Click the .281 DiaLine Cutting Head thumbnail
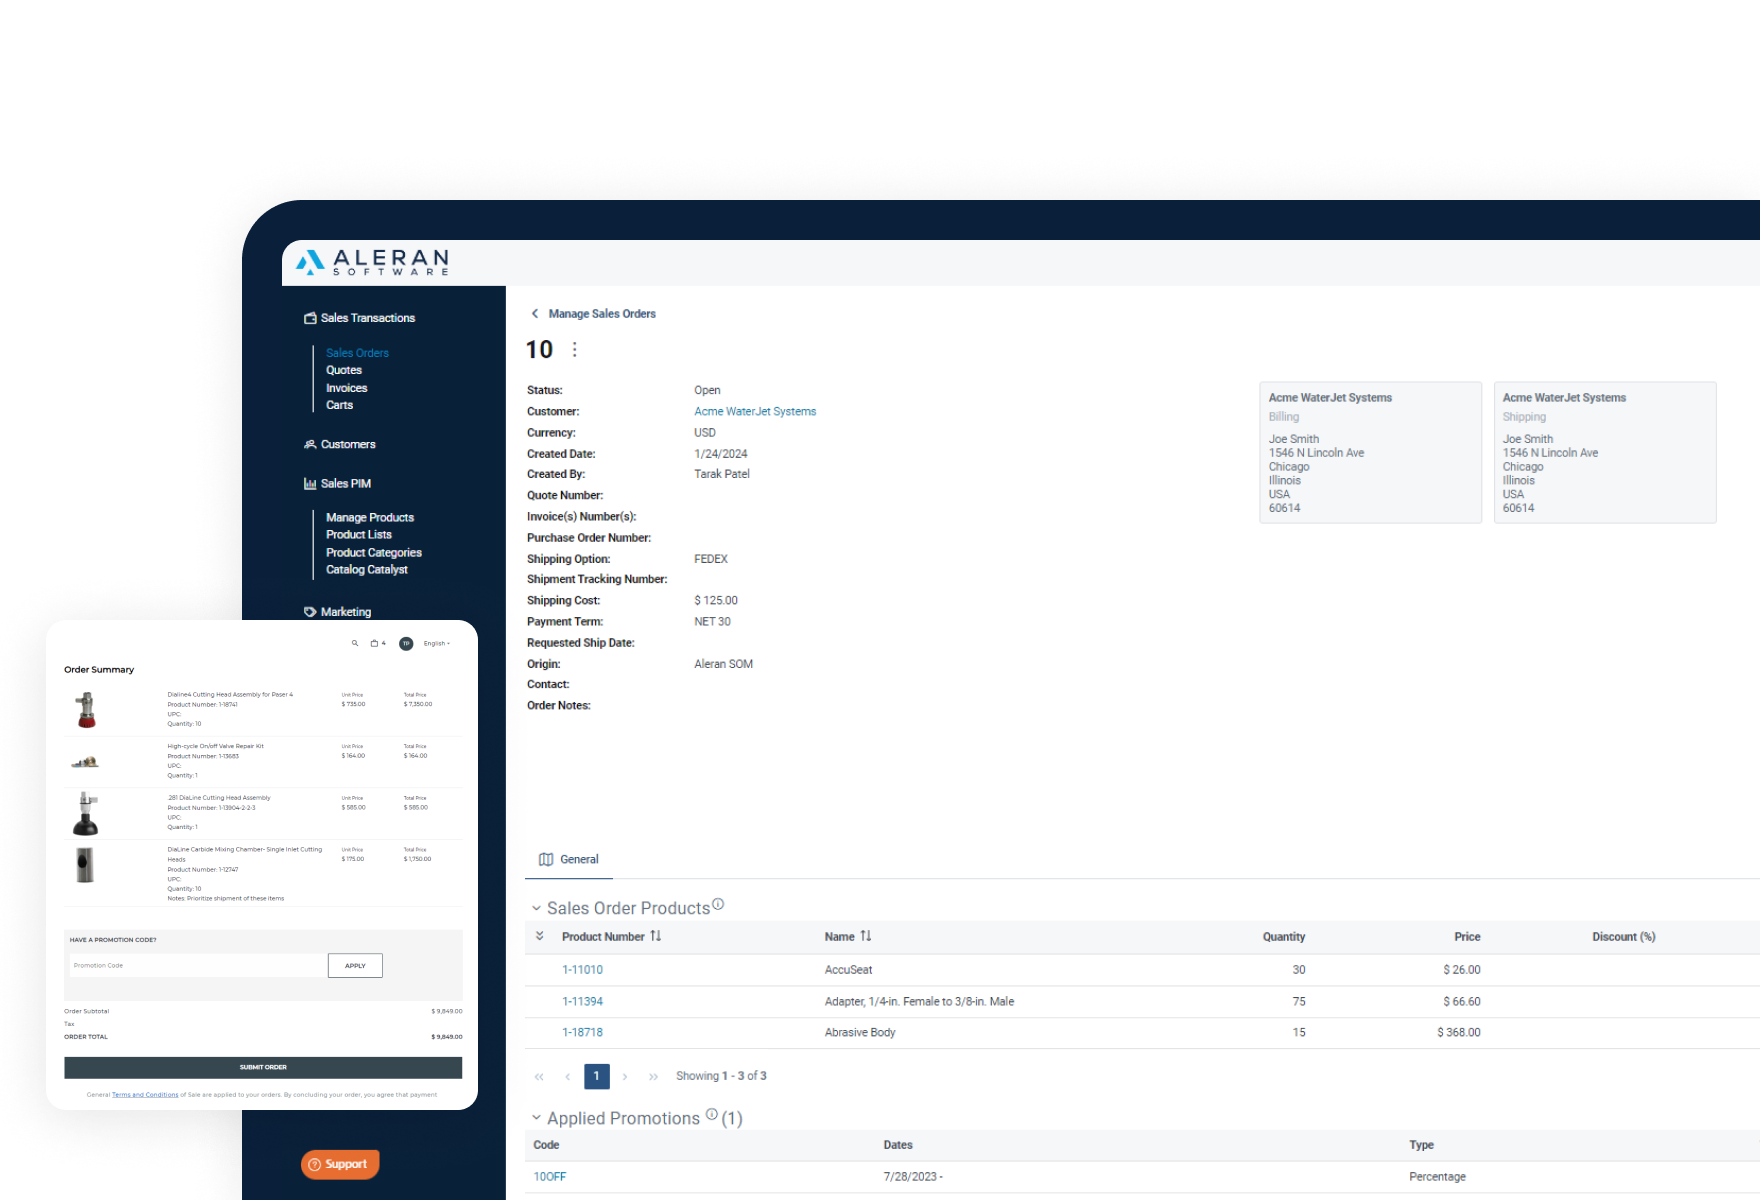Screen dimensions: 1760x1200 click(86, 814)
